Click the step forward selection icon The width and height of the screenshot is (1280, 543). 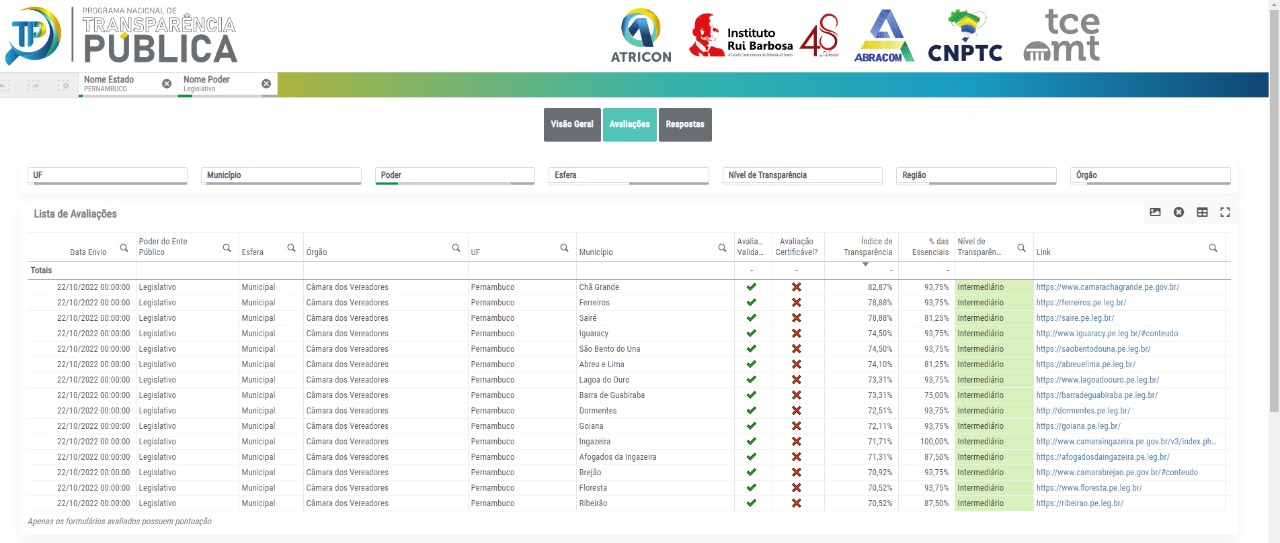coord(34,85)
